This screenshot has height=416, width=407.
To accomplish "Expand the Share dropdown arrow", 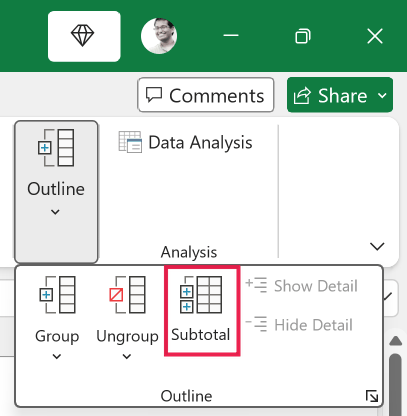I will pos(383,95).
